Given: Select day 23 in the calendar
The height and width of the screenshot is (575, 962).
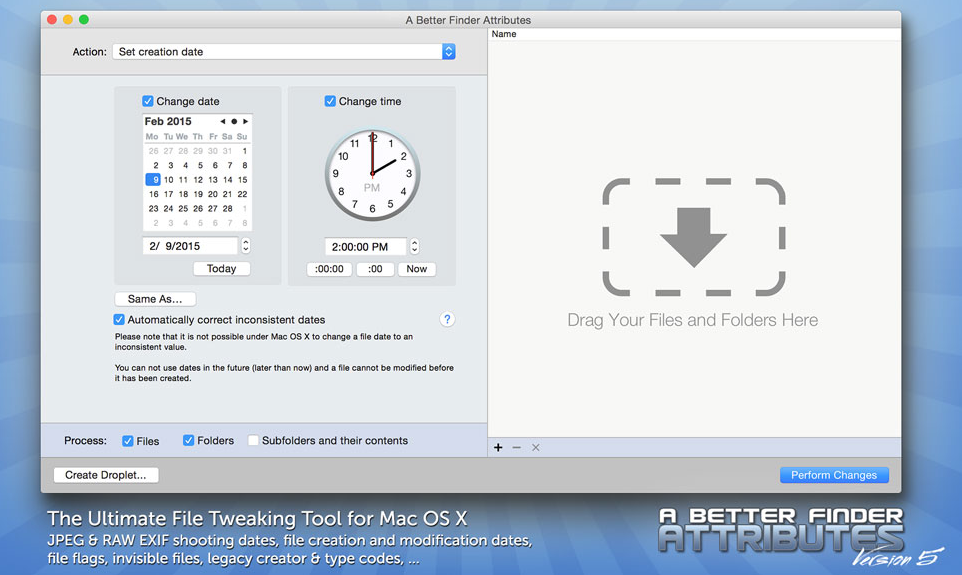Looking at the screenshot, I should click(153, 209).
